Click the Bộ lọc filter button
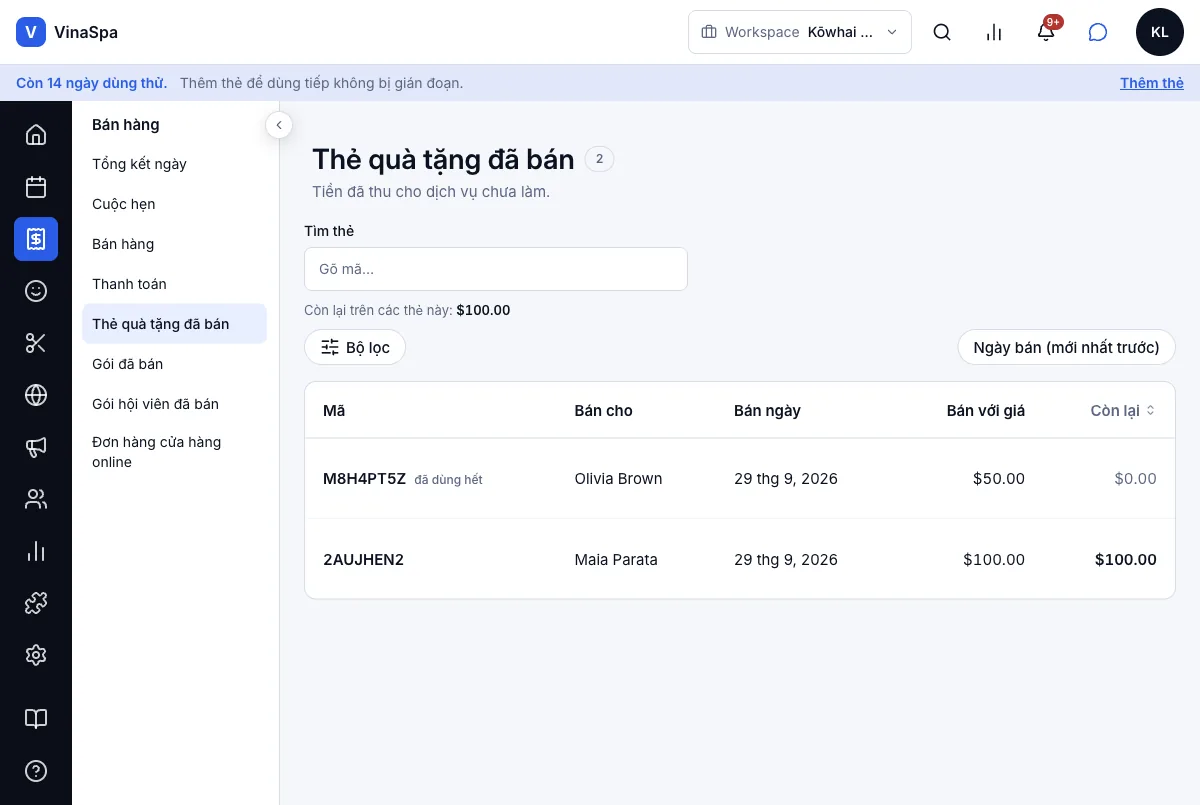1200x805 pixels. click(x=355, y=348)
